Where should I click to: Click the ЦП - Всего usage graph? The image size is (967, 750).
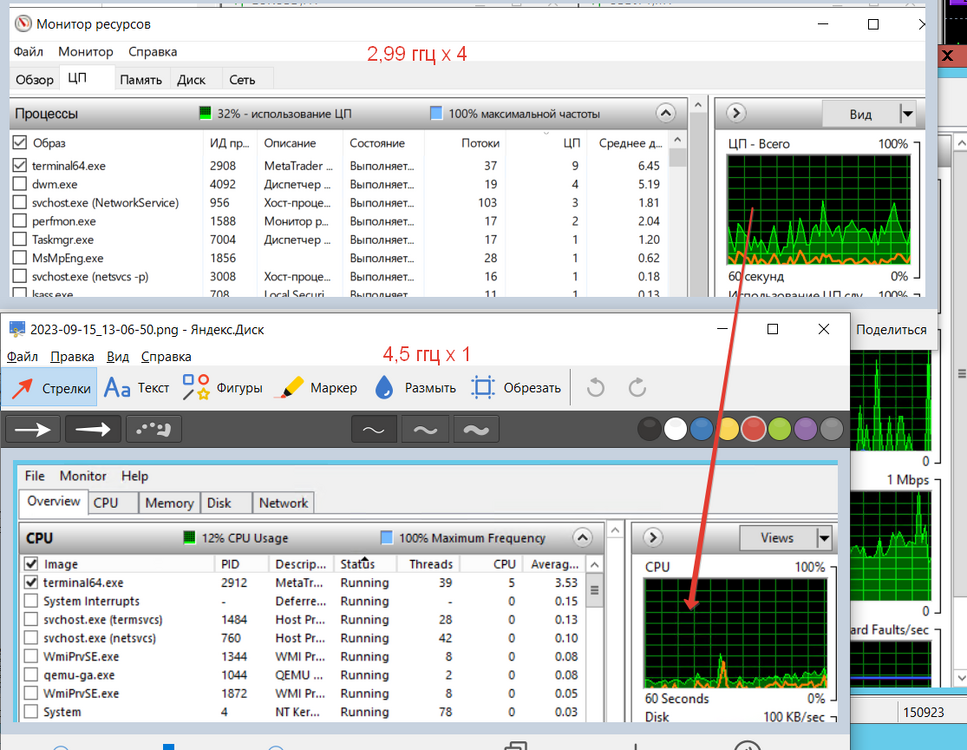(819, 210)
